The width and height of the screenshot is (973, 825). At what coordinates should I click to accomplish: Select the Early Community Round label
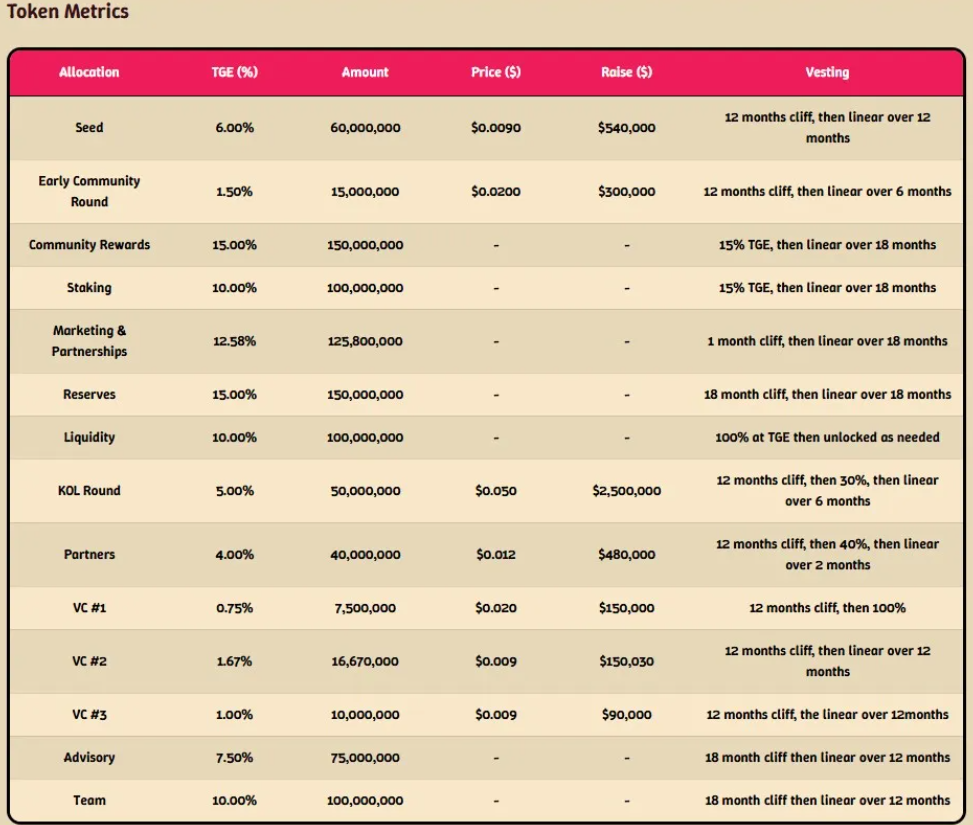coord(89,191)
